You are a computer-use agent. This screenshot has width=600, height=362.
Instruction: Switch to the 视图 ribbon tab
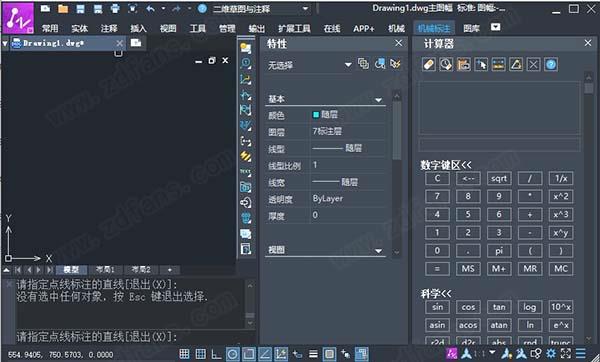[x=168, y=28]
